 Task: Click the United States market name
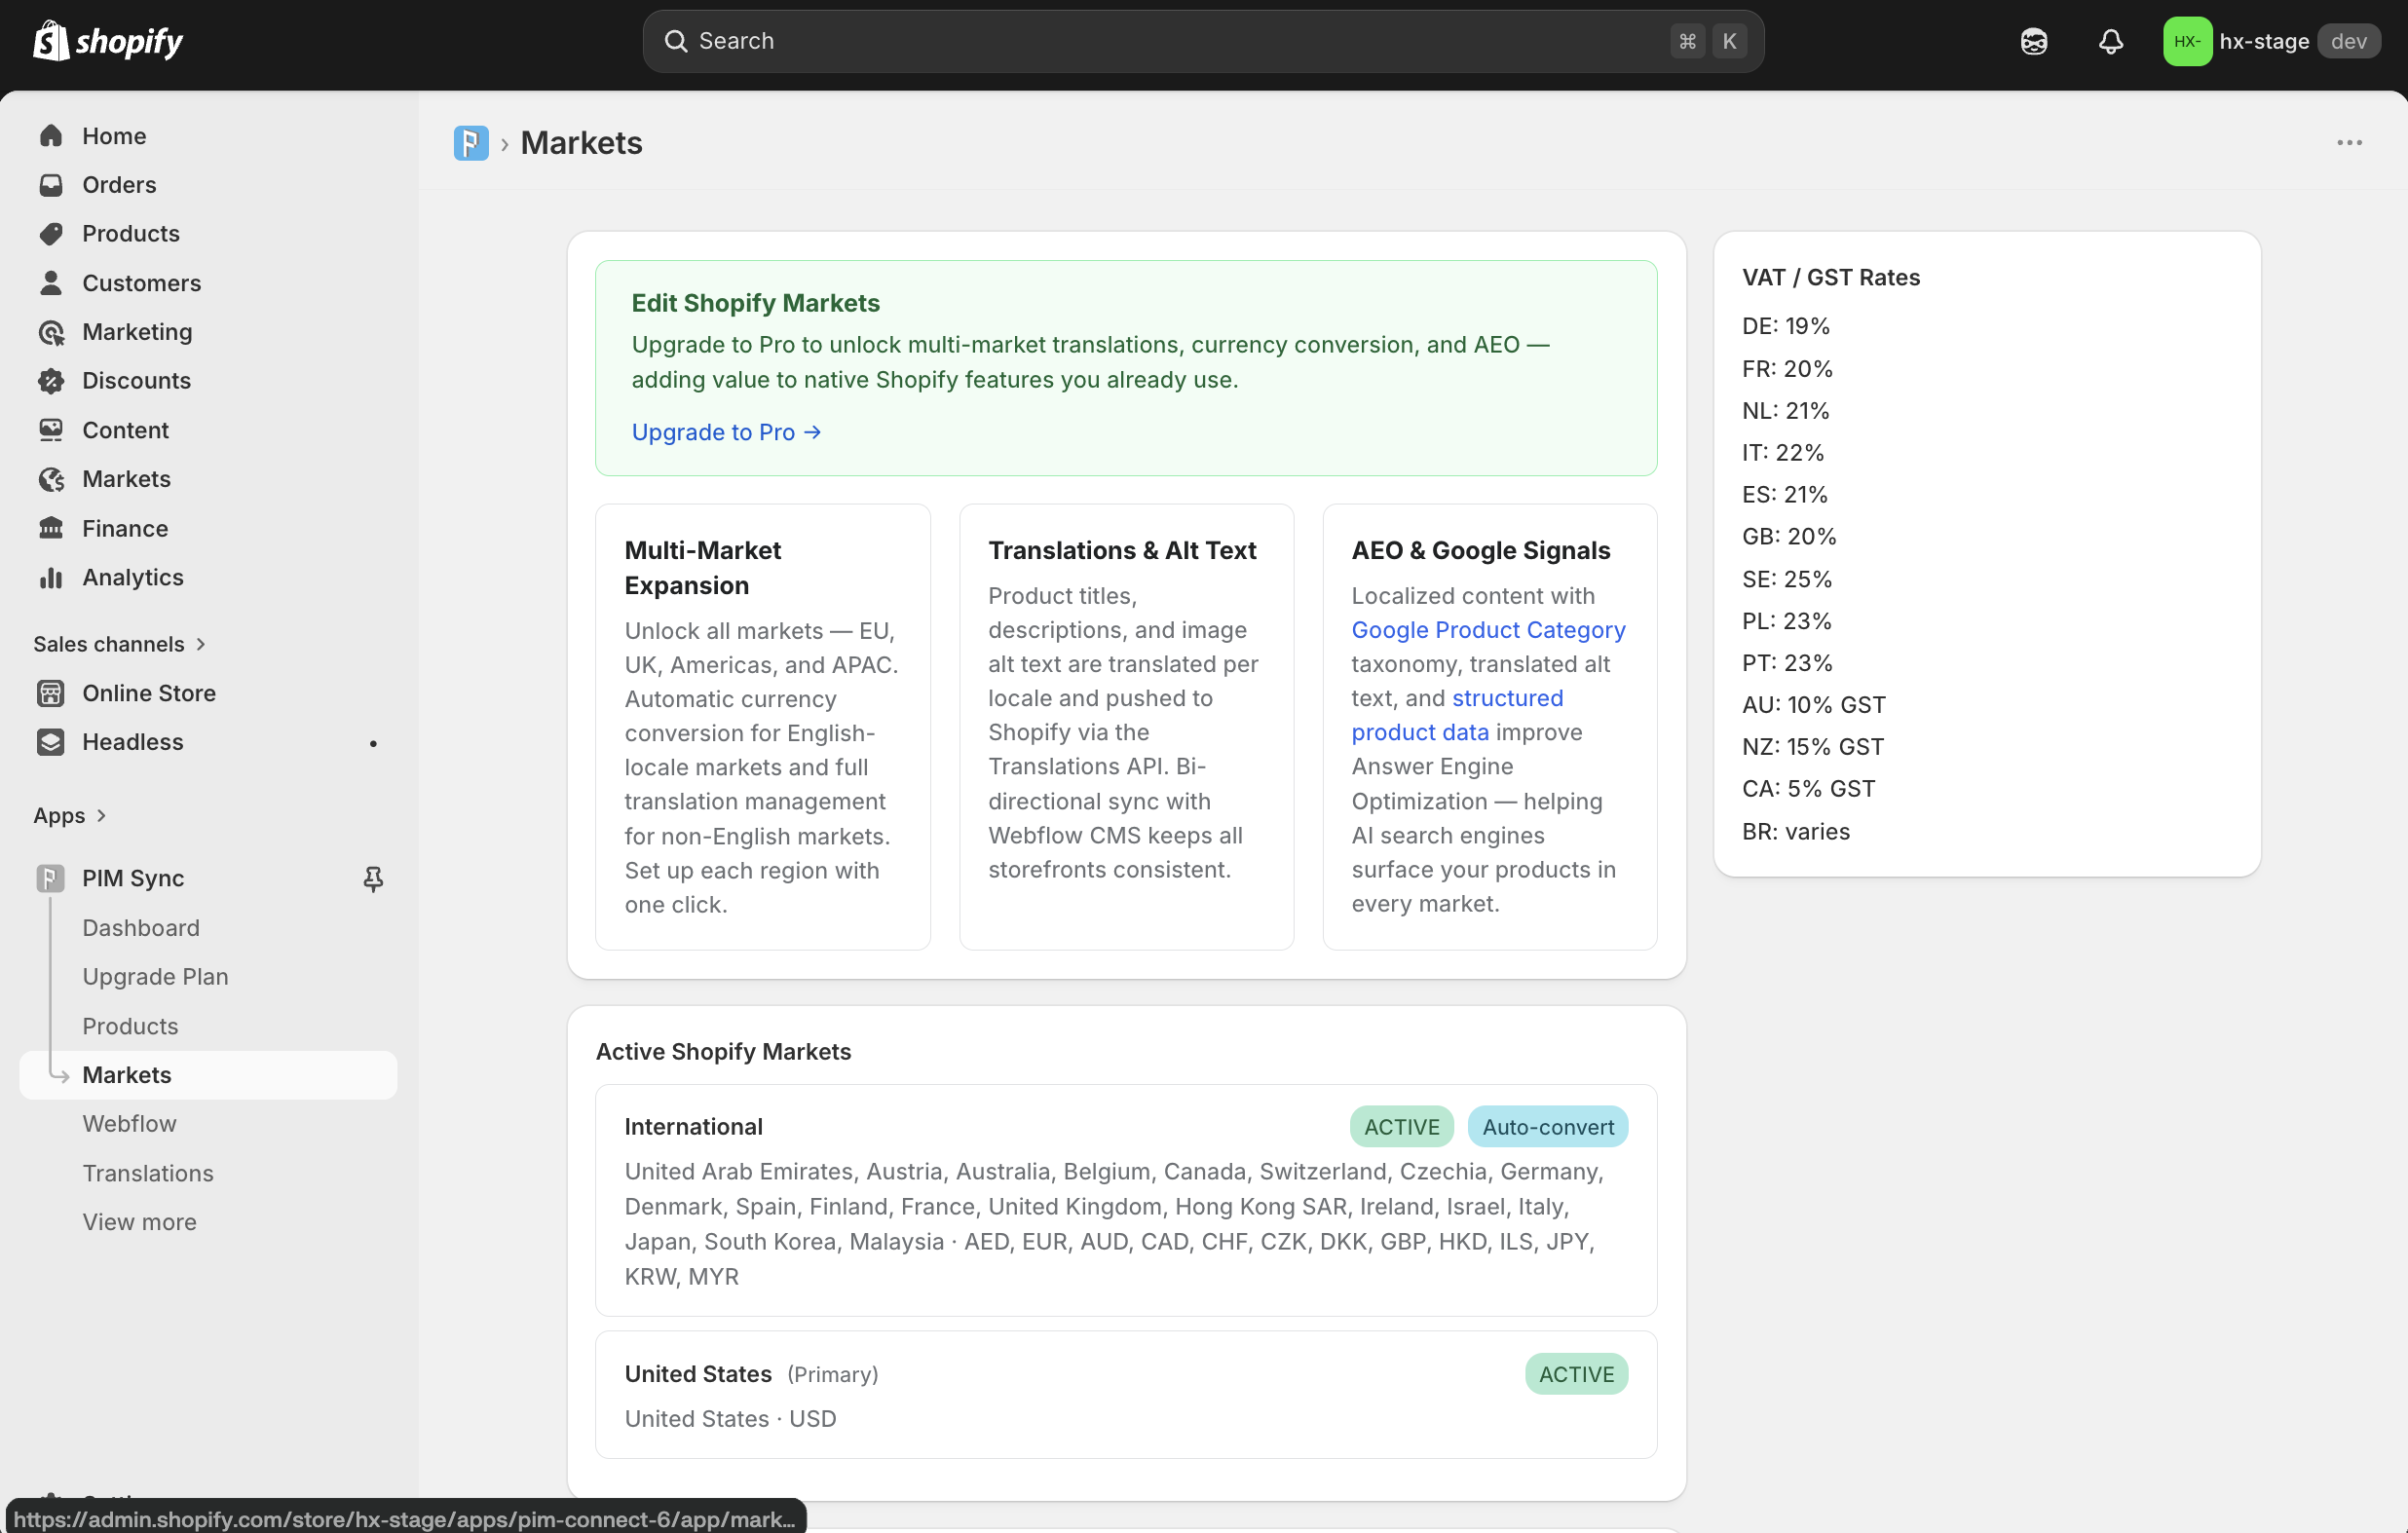coord(698,1374)
